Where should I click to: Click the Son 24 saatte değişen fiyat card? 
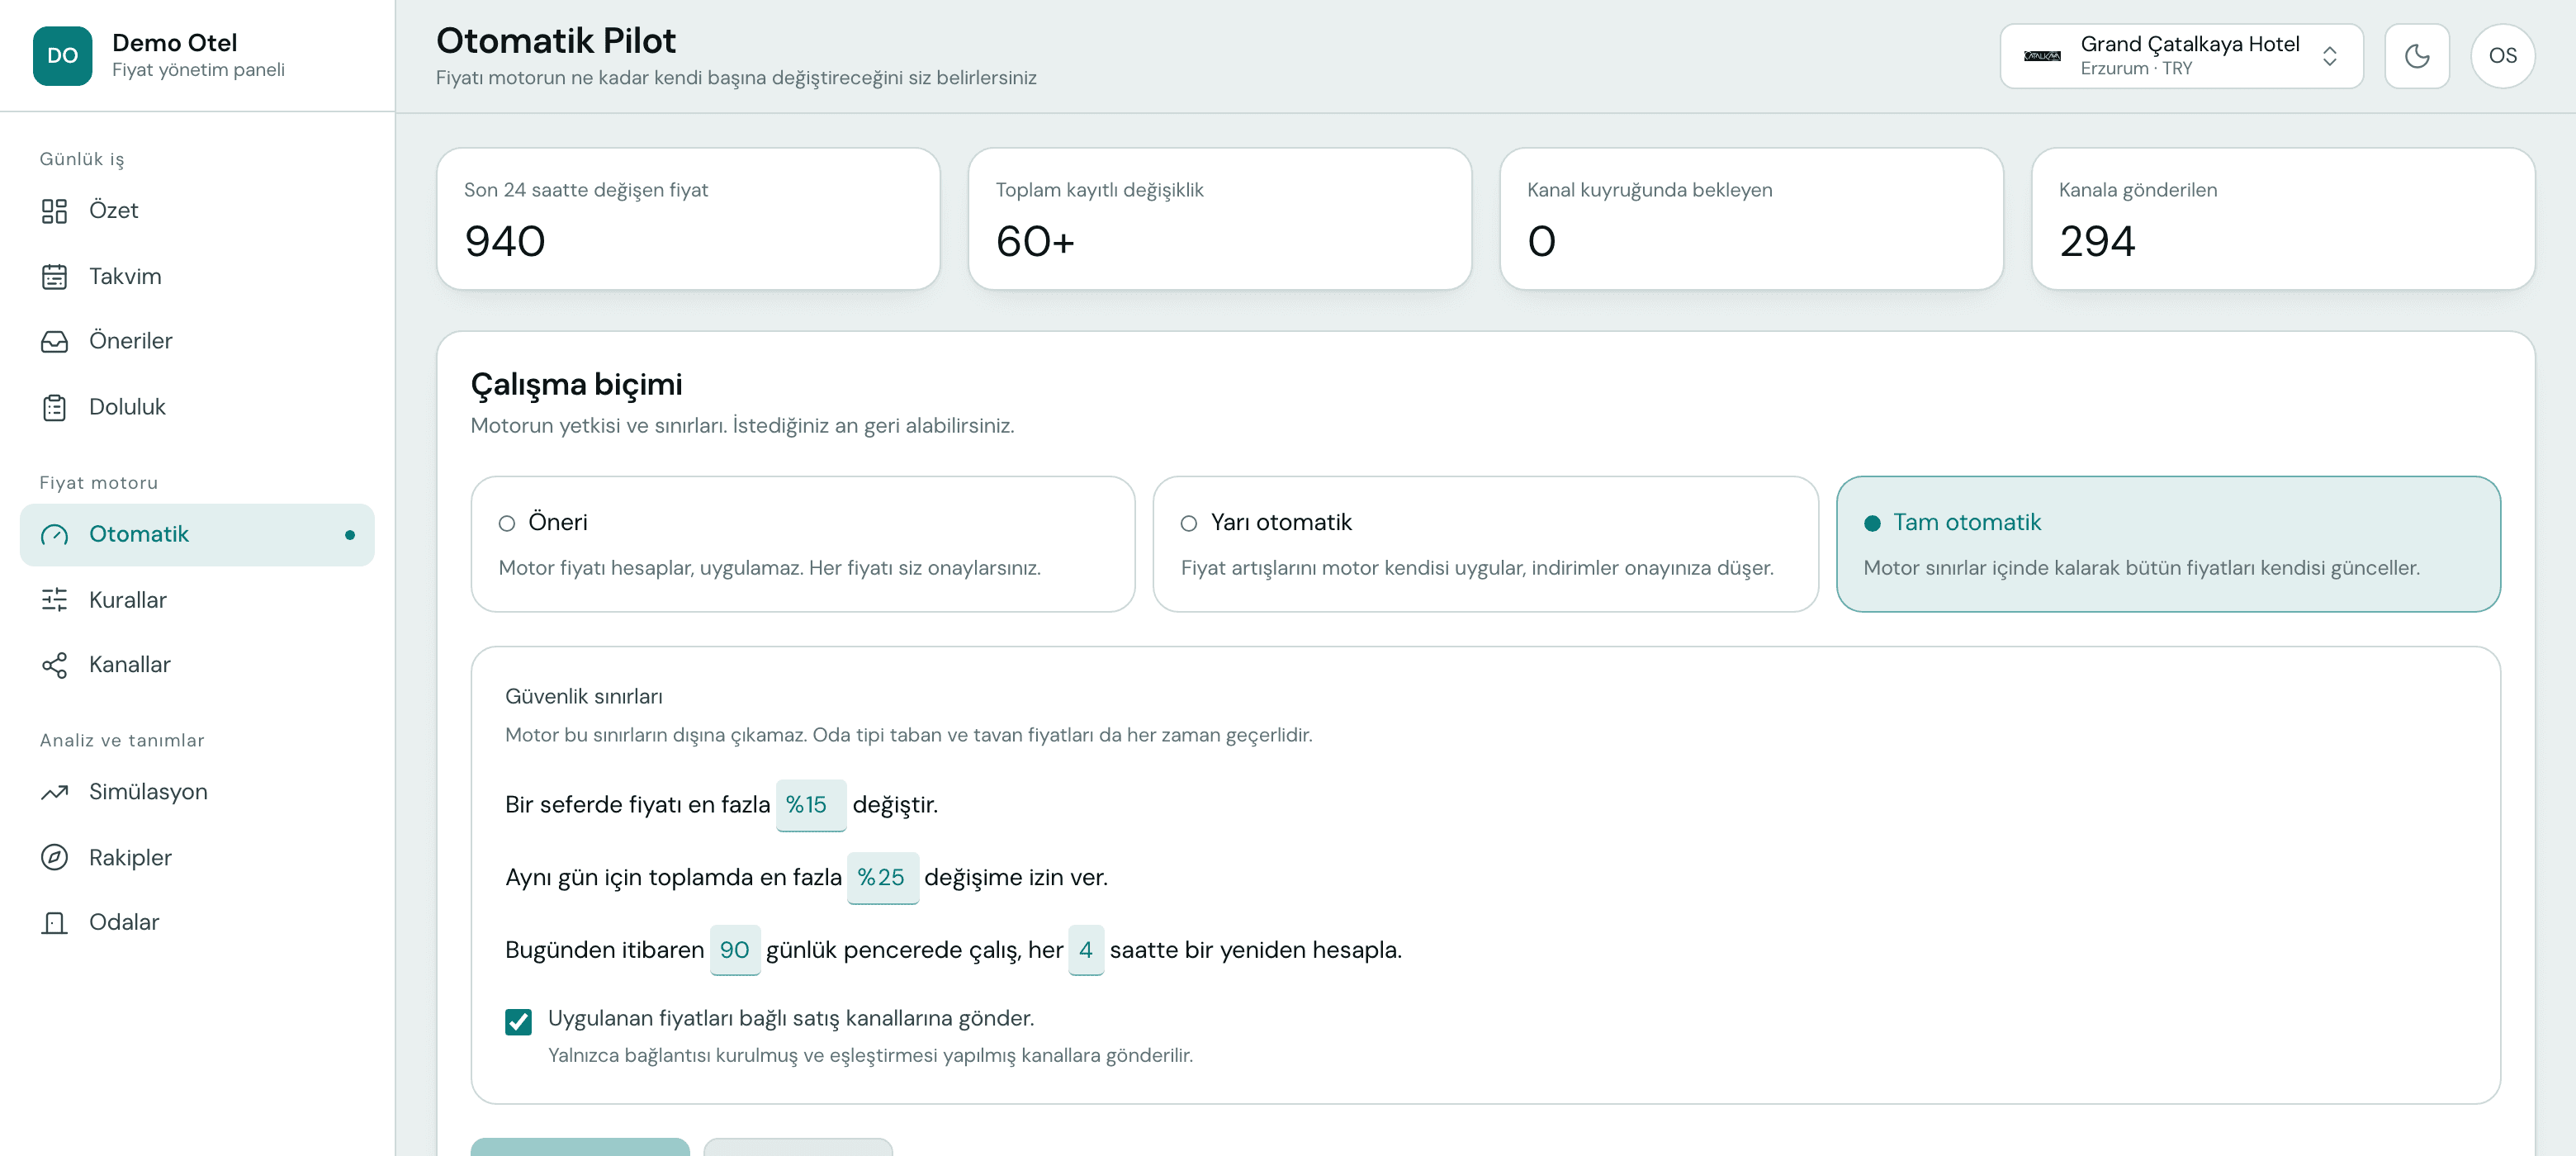click(688, 219)
